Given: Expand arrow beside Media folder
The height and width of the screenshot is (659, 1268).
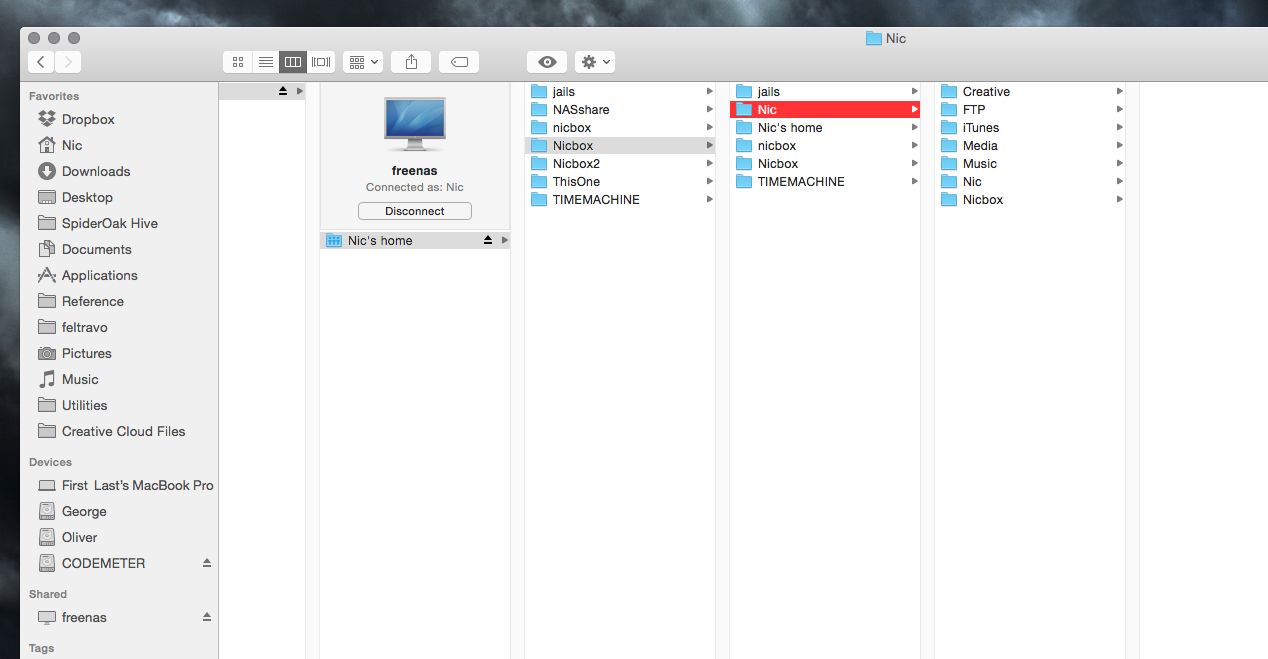Looking at the screenshot, I should tap(1120, 145).
